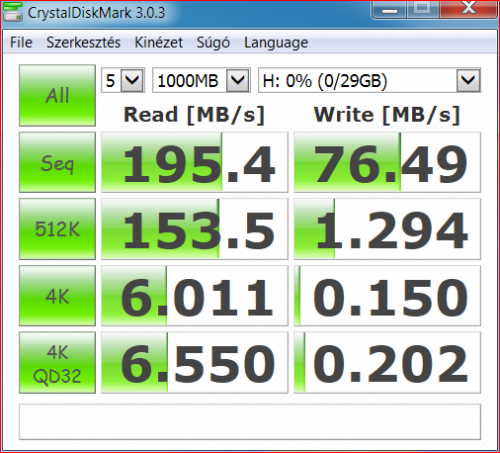Start the Seq benchmark test
The image size is (500, 453).
(x=57, y=162)
